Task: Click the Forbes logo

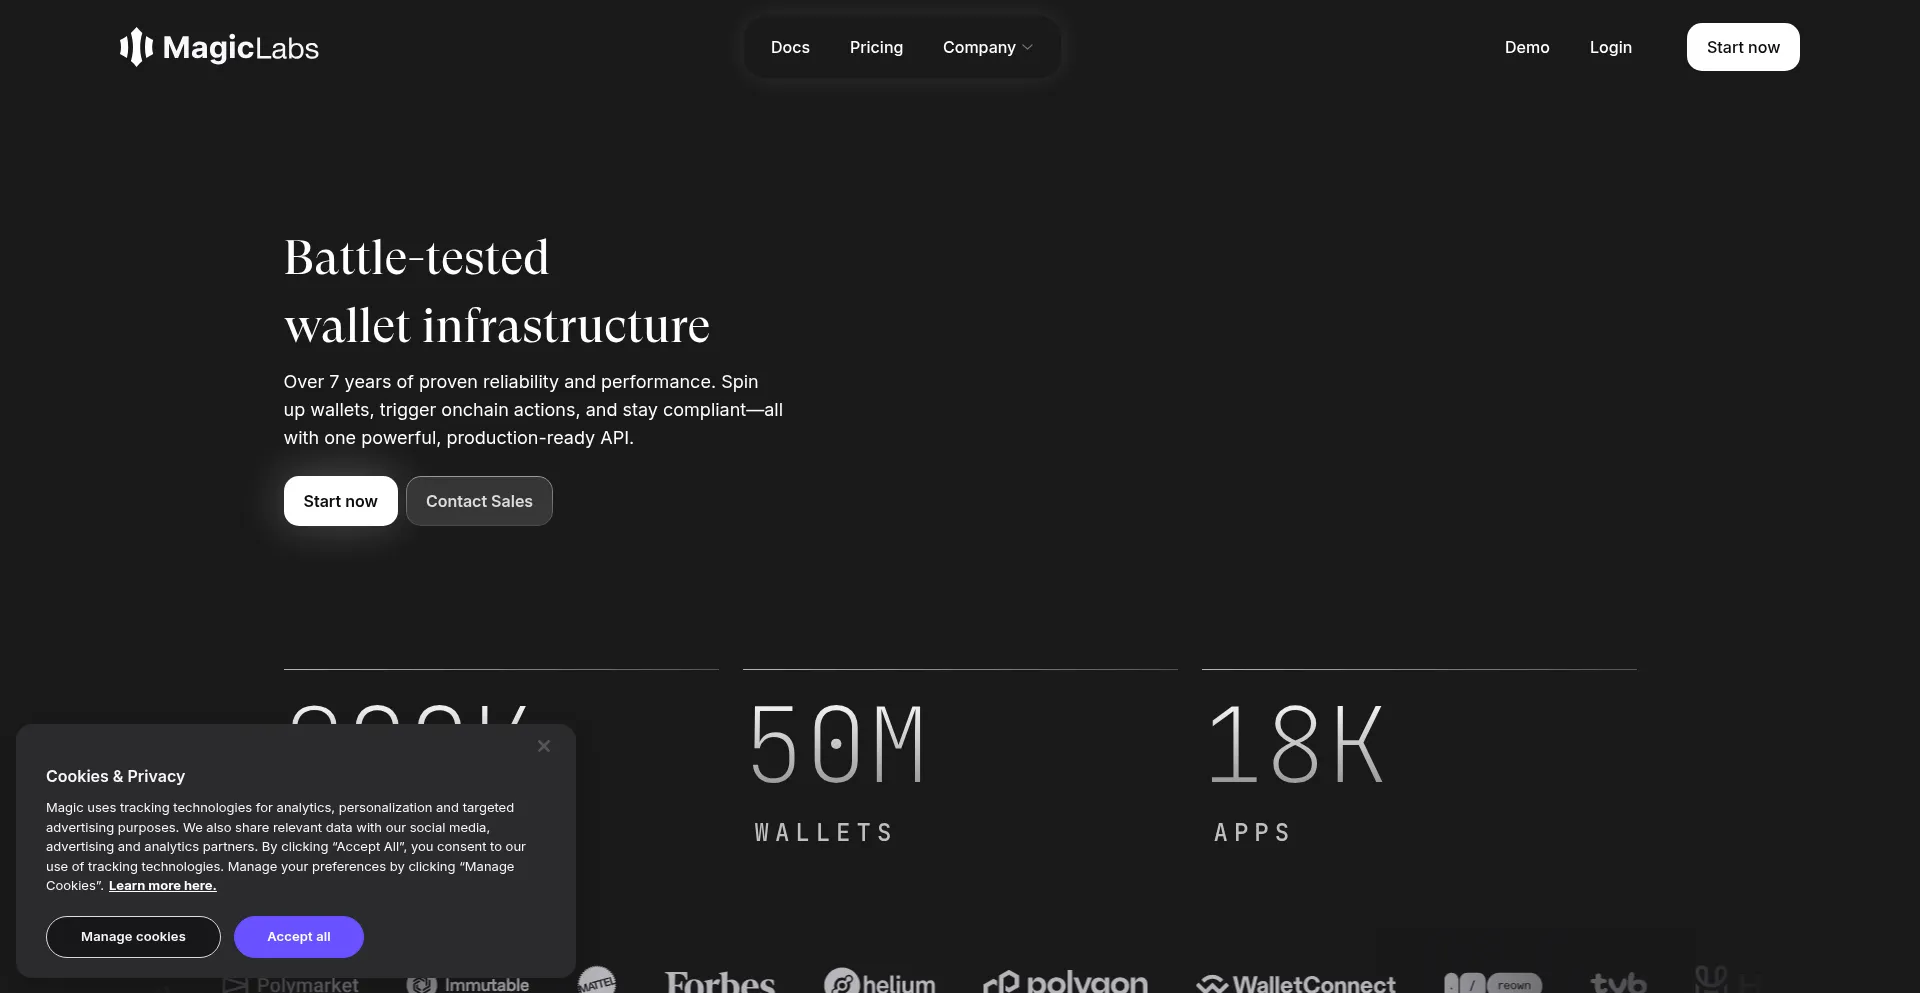Action: click(x=720, y=982)
